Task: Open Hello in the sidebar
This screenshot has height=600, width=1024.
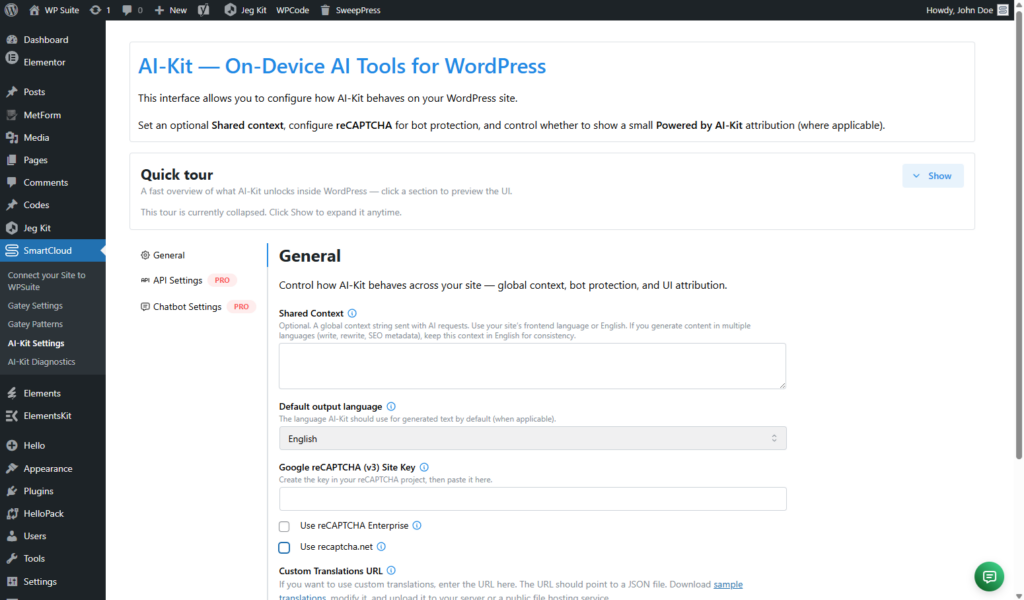Action: click(34, 445)
